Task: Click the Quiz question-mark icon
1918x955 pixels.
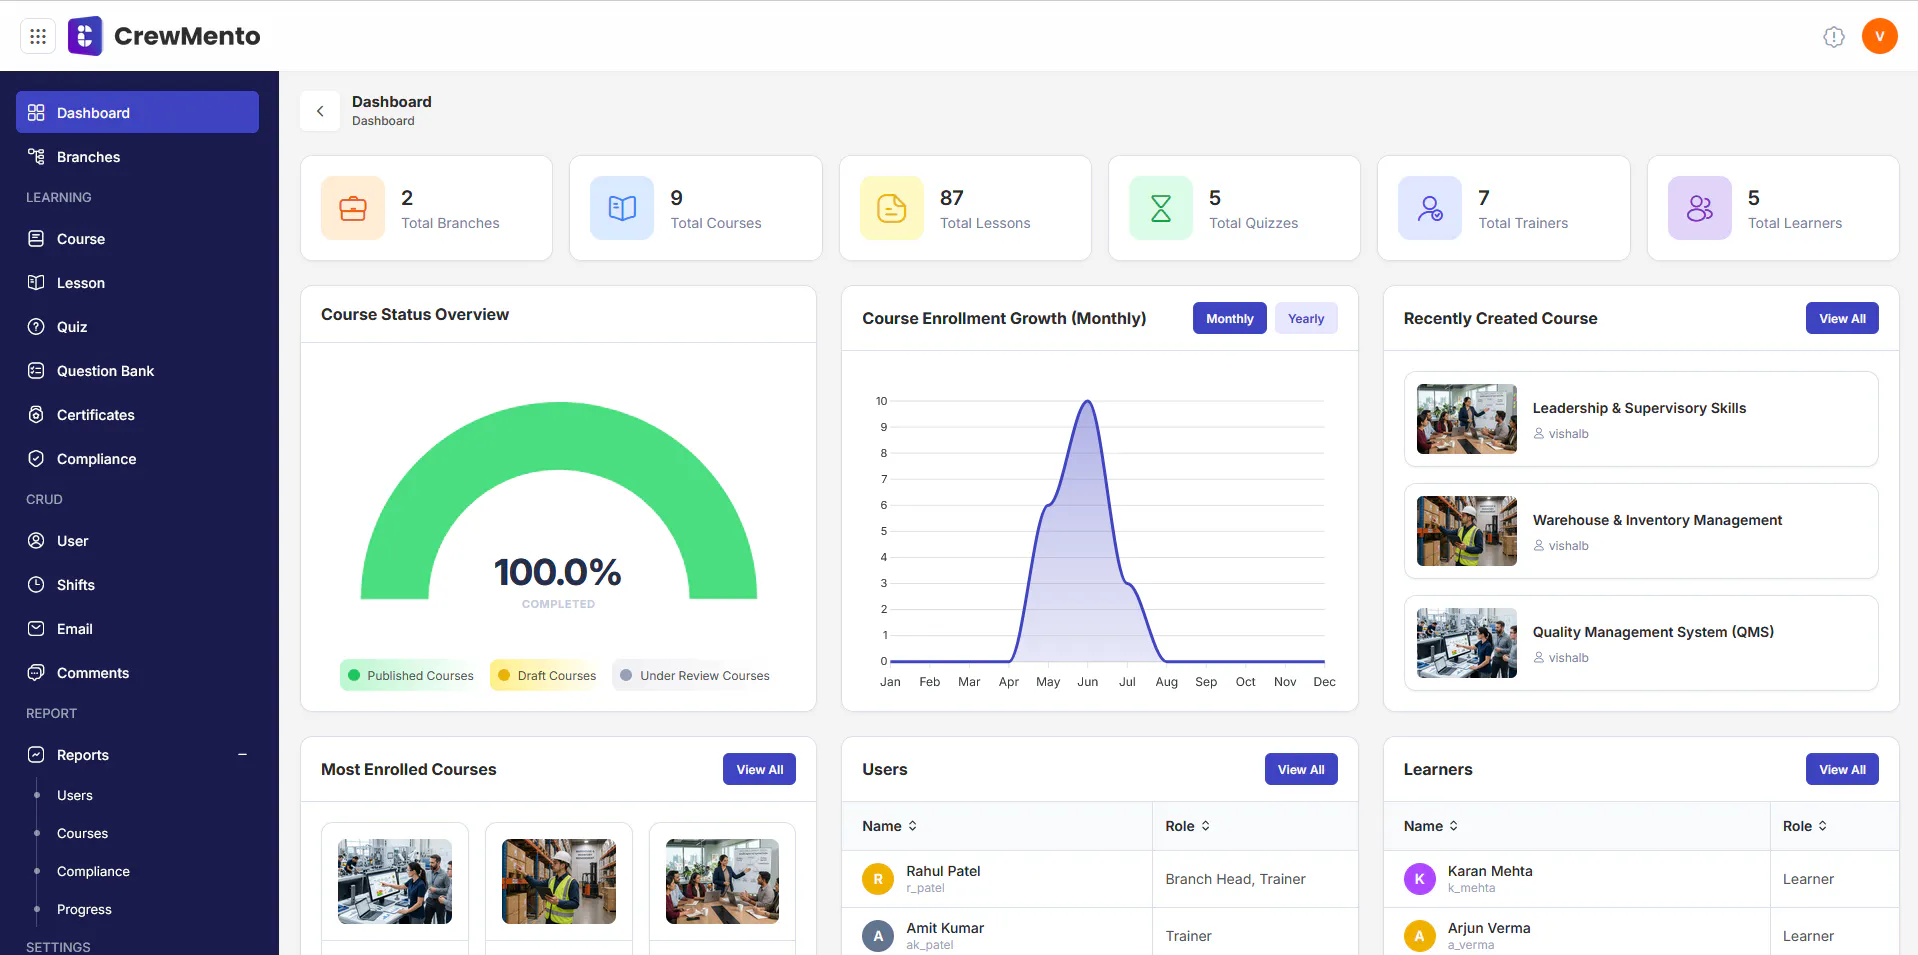Action: (36, 327)
